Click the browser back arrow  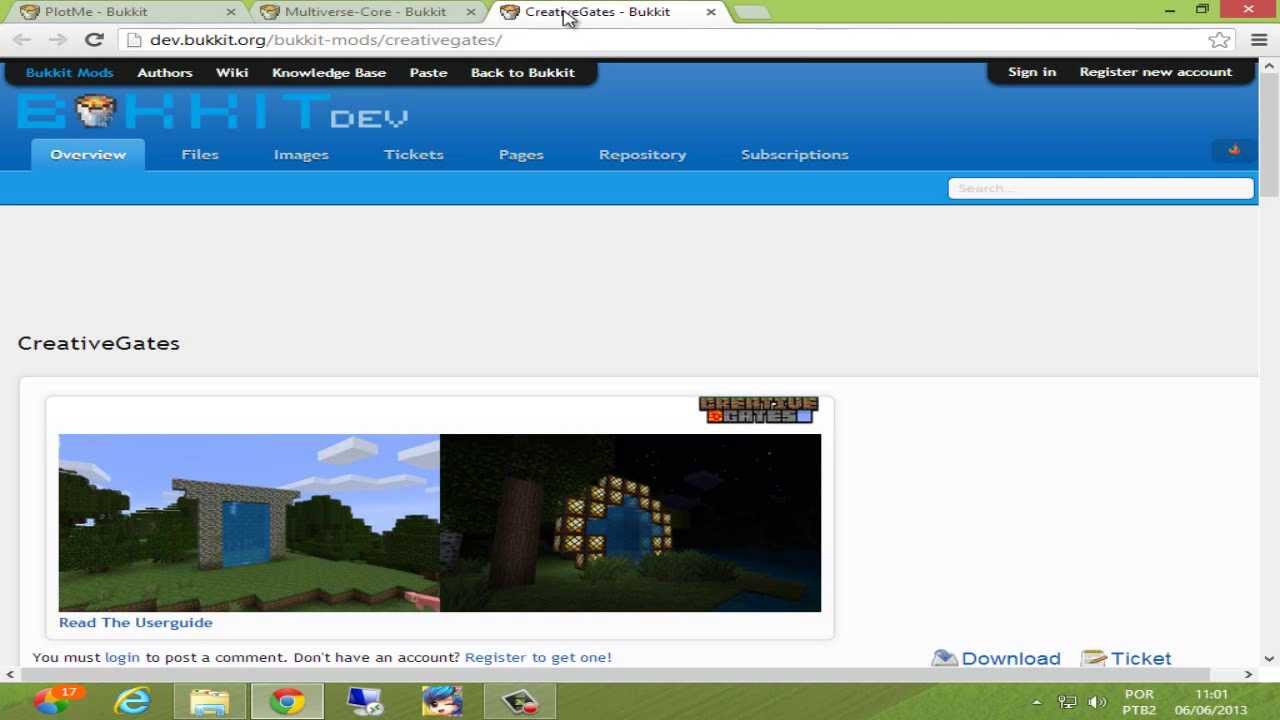pyautogui.click(x=22, y=40)
